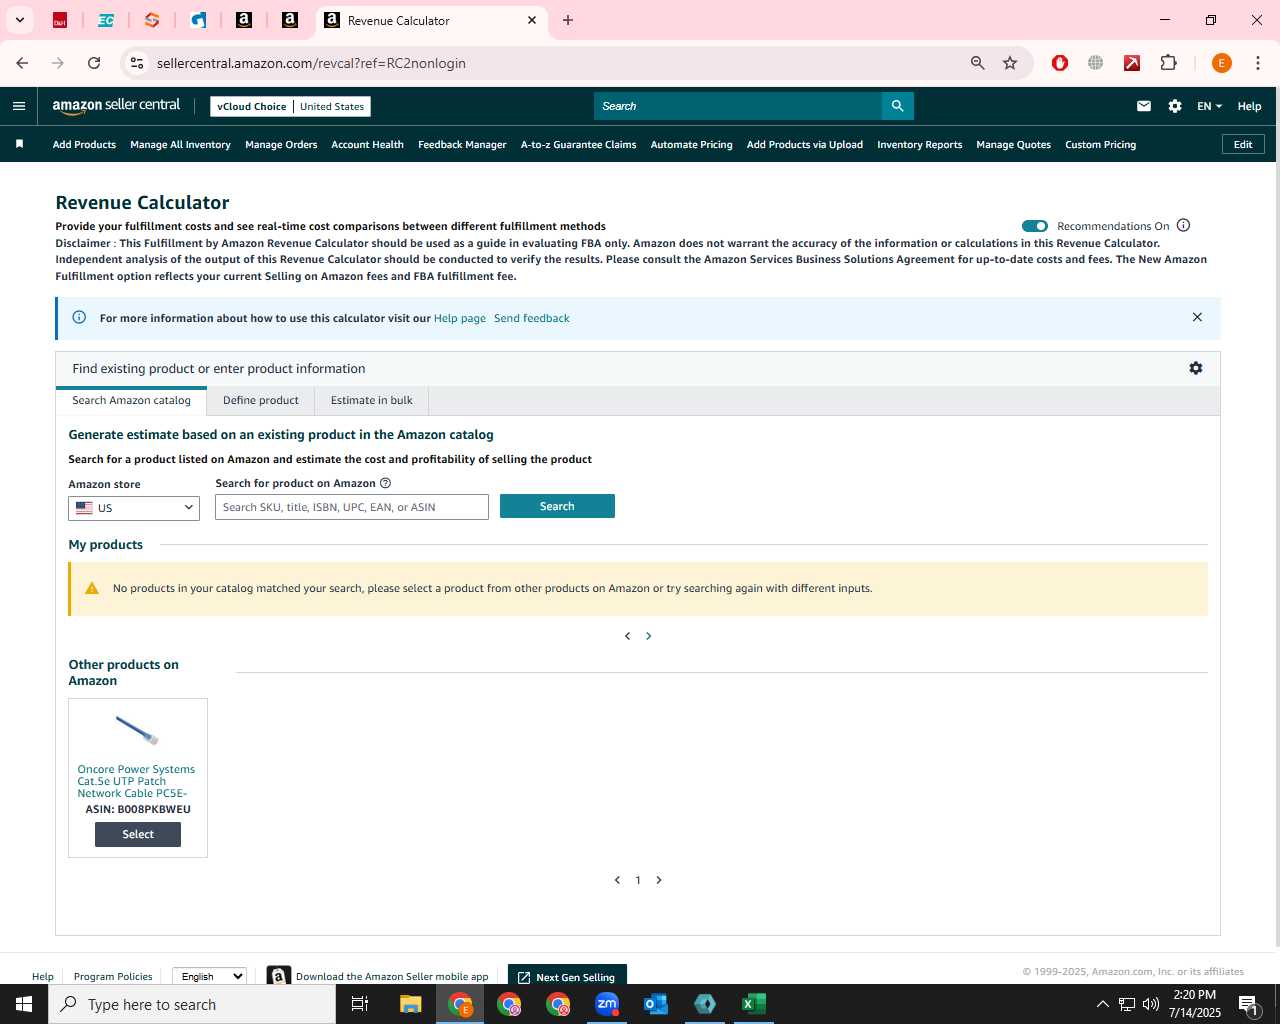
Task: Open Account Health menu item
Action: pos(367,144)
